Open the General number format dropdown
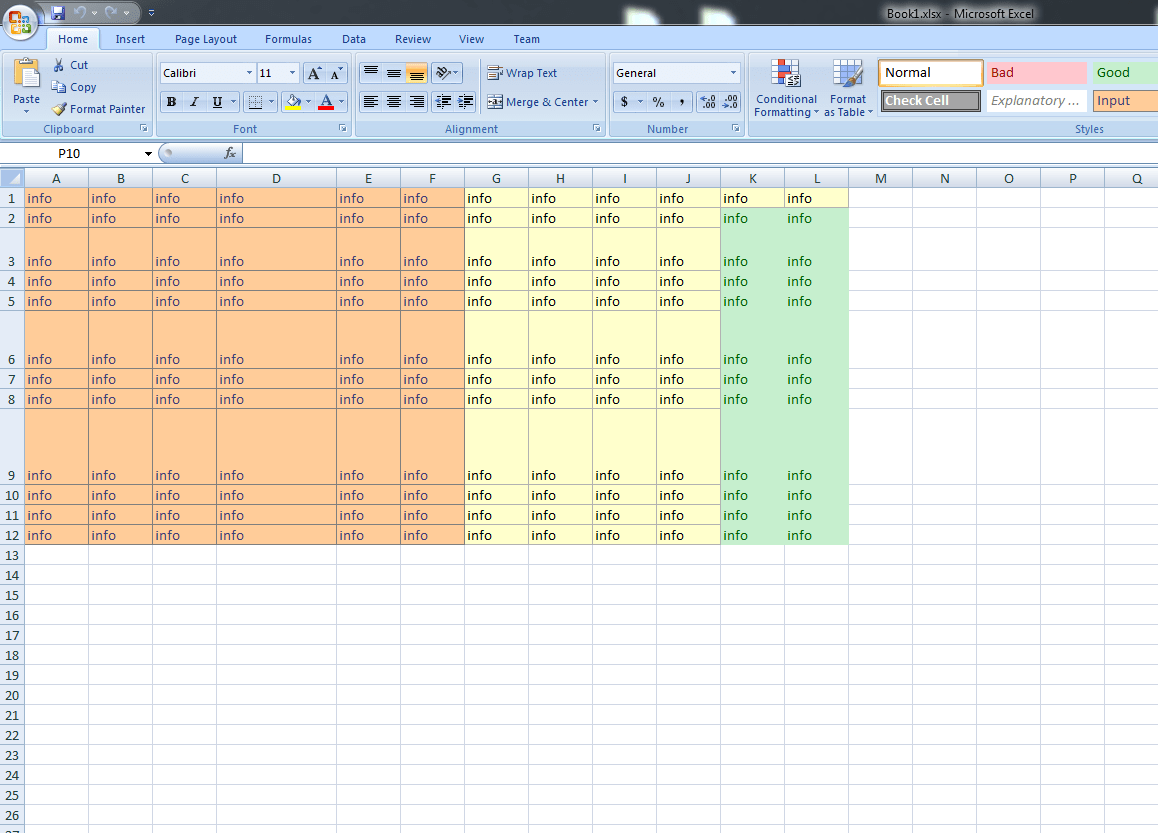The height and width of the screenshot is (833, 1158). point(735,72)
